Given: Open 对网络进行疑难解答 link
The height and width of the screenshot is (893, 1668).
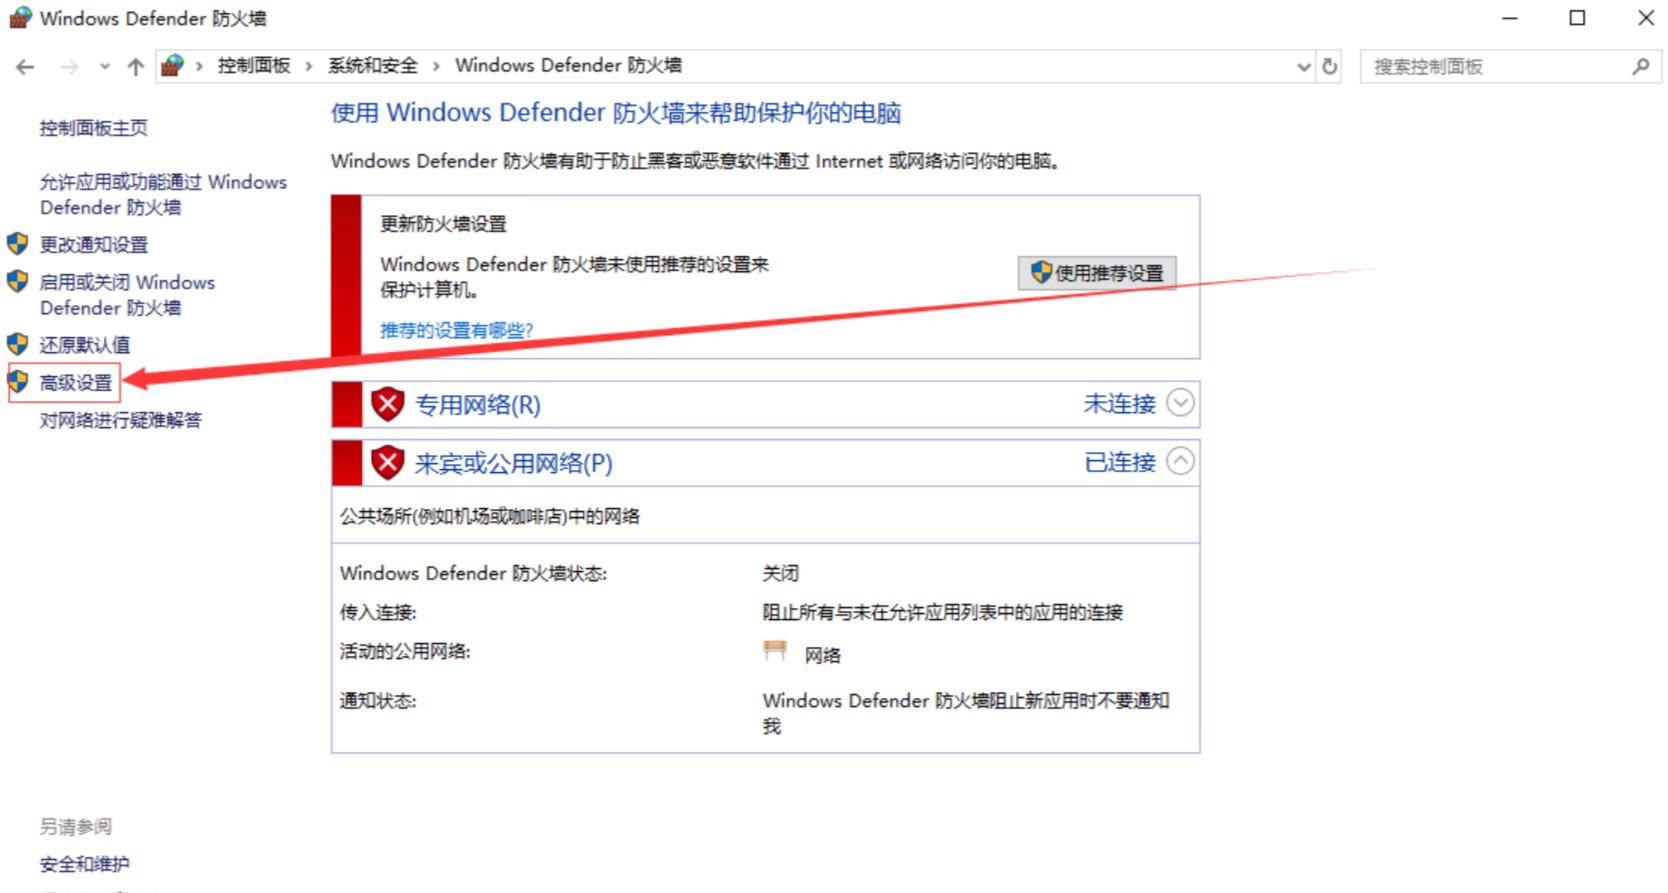Looking at the screenshot, I should click(x=121, y=420).
